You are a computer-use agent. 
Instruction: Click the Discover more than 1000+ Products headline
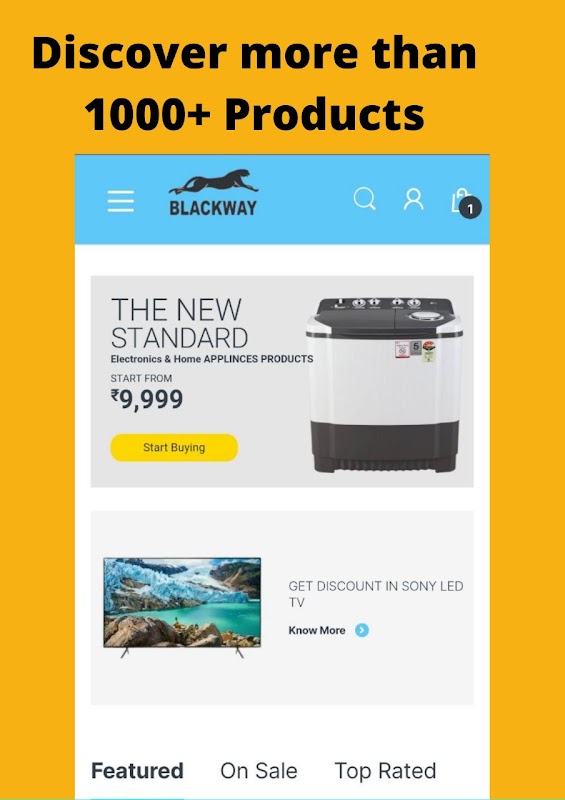tap(254, 83)
